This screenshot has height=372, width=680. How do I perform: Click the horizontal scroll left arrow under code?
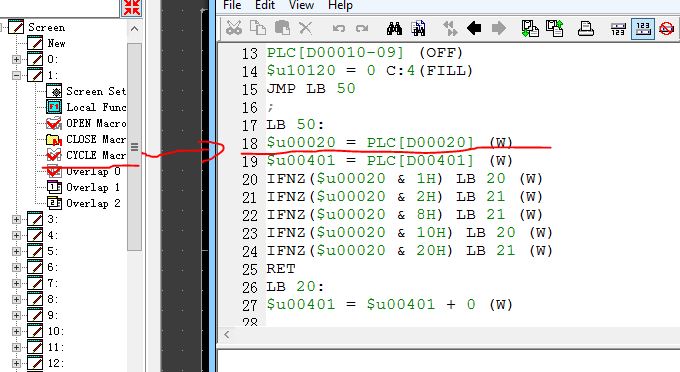click(226, 335)
